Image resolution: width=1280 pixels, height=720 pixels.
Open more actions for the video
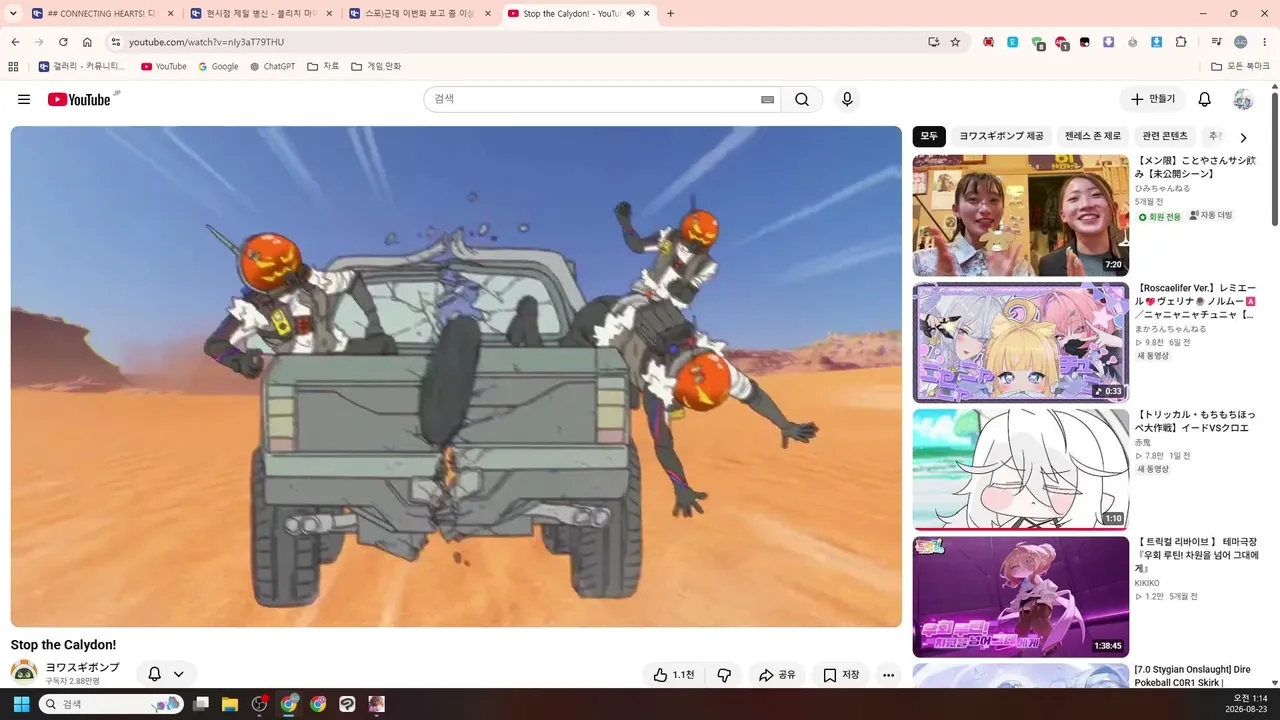[x=888, y=675]
